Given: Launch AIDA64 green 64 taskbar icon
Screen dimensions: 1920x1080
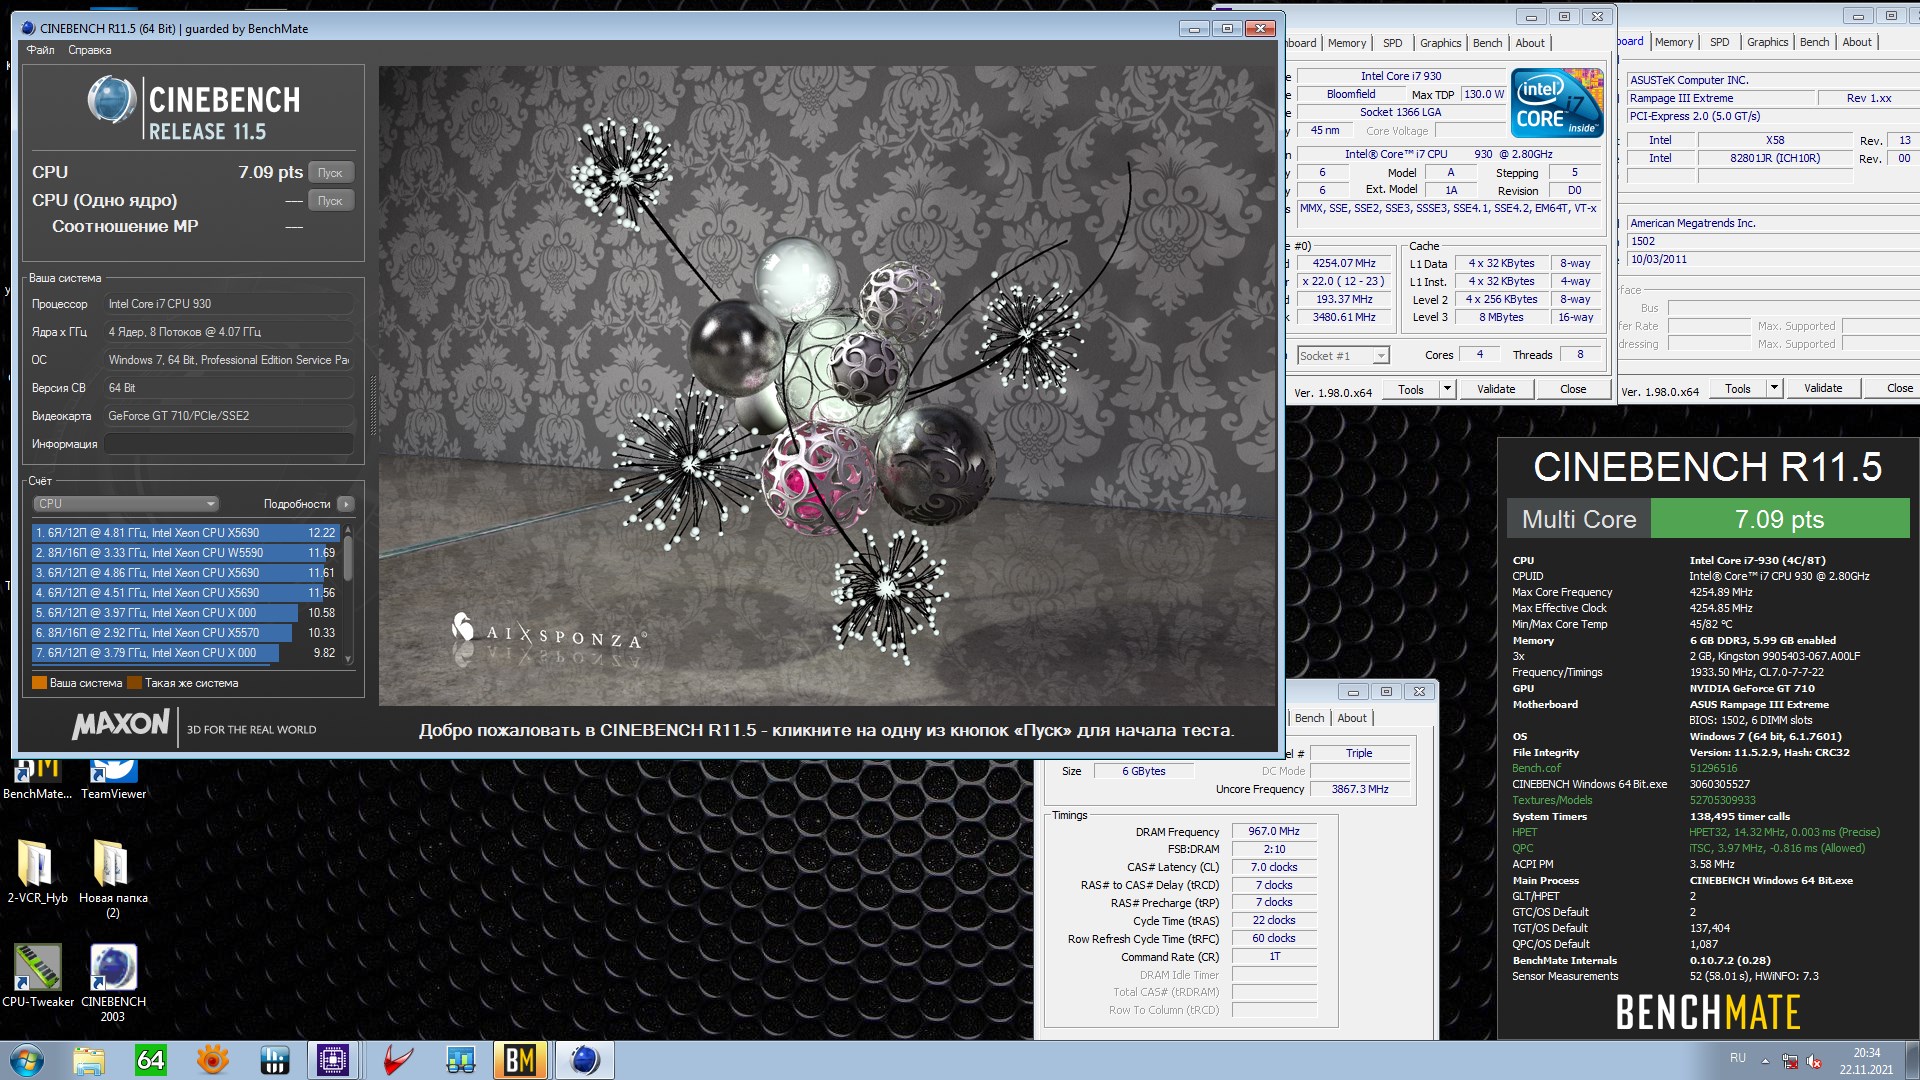Looking at the screenshot, I should 151,1060.
